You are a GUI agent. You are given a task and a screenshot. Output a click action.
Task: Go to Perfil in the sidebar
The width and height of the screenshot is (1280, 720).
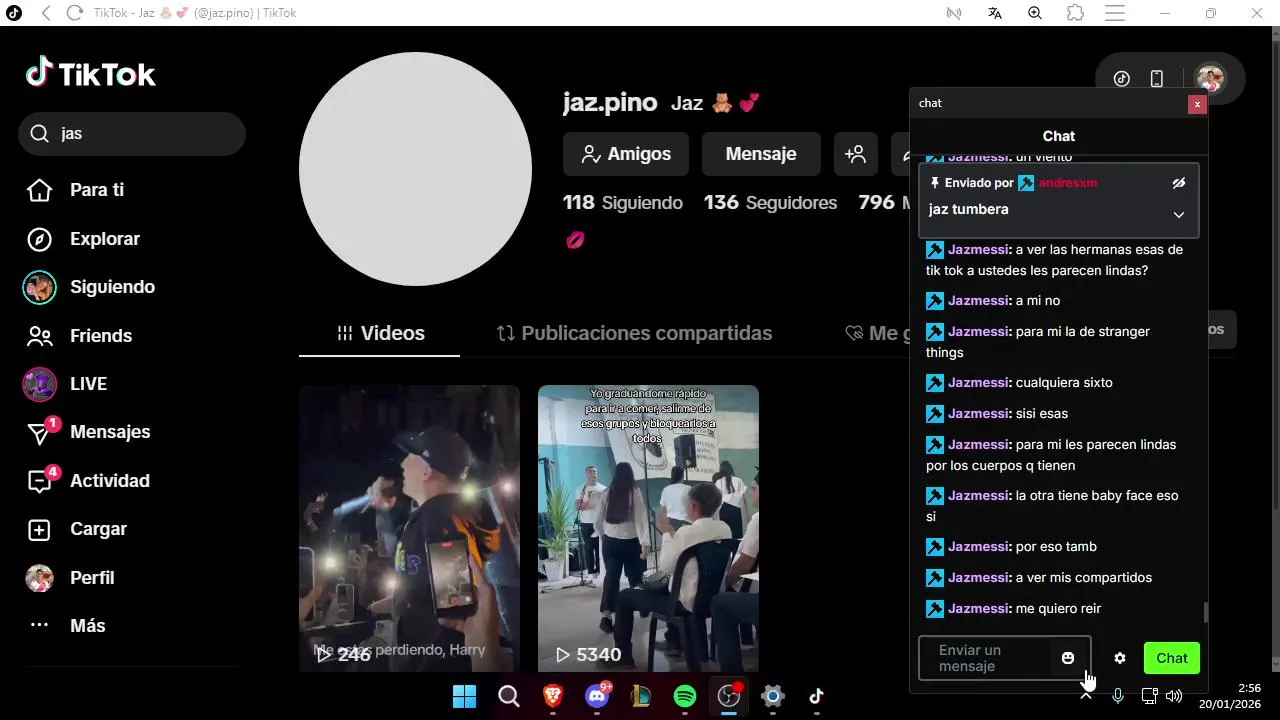tap(70, 578)
